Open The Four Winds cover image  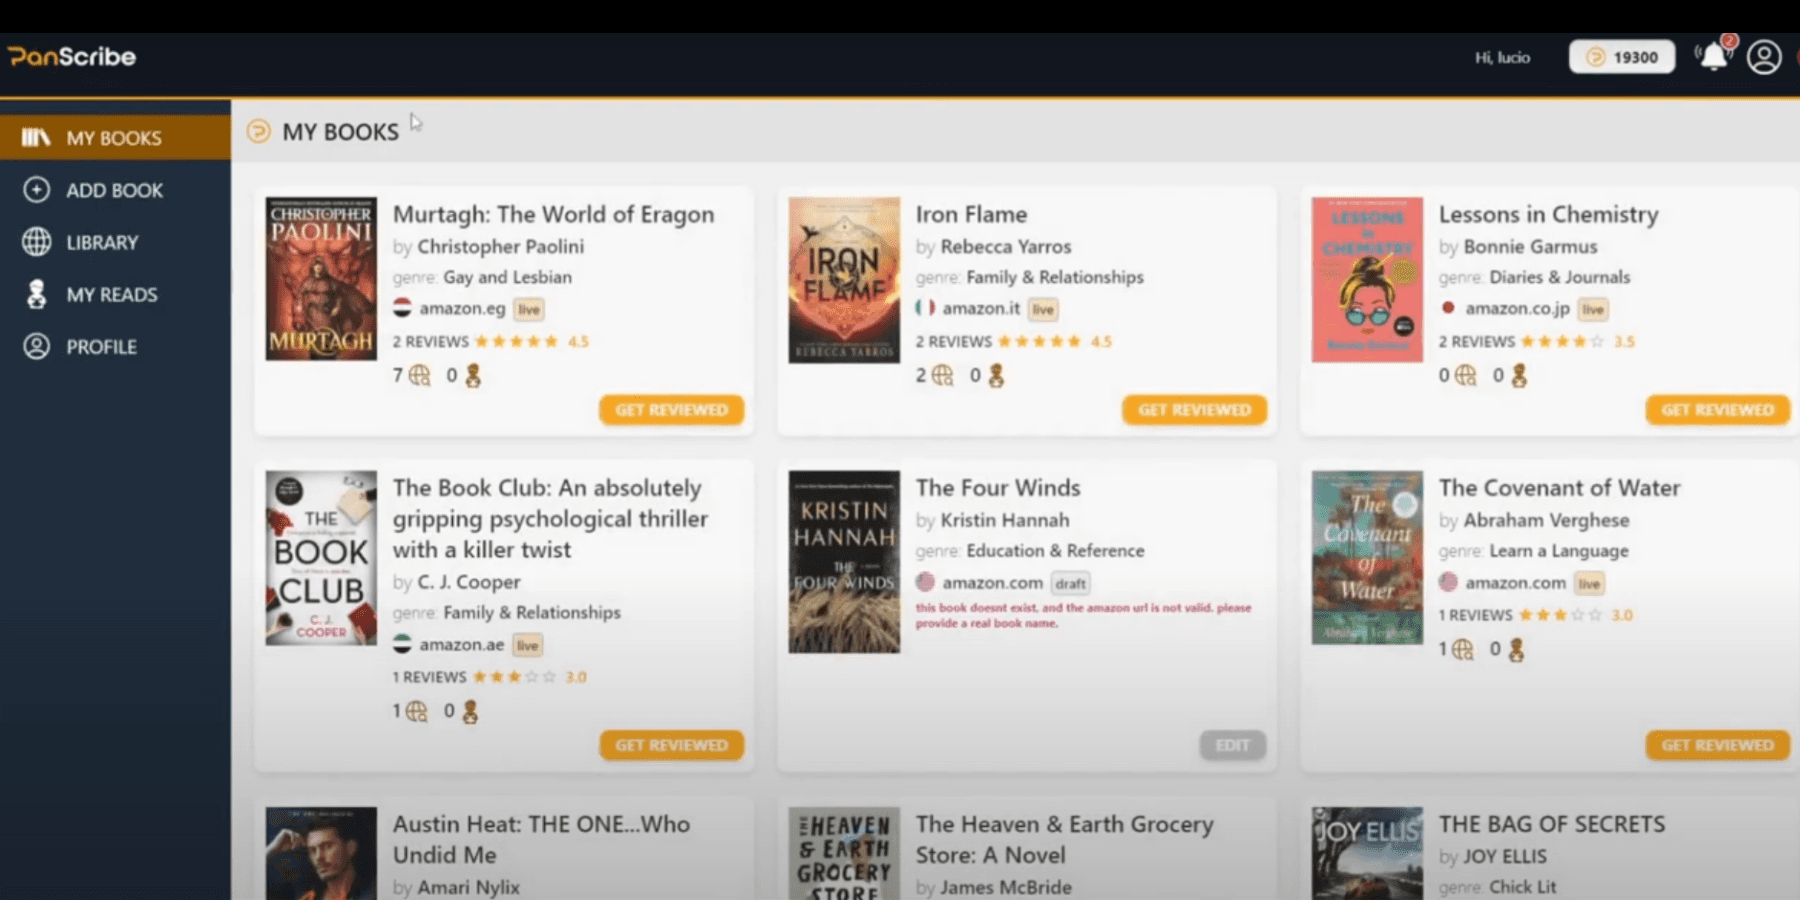pyautogui.click(x=844, y=562)
